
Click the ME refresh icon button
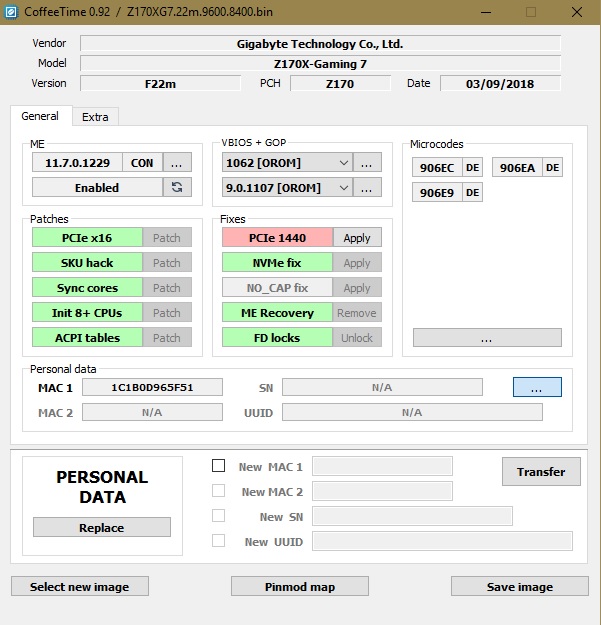[x=177, y=187]
